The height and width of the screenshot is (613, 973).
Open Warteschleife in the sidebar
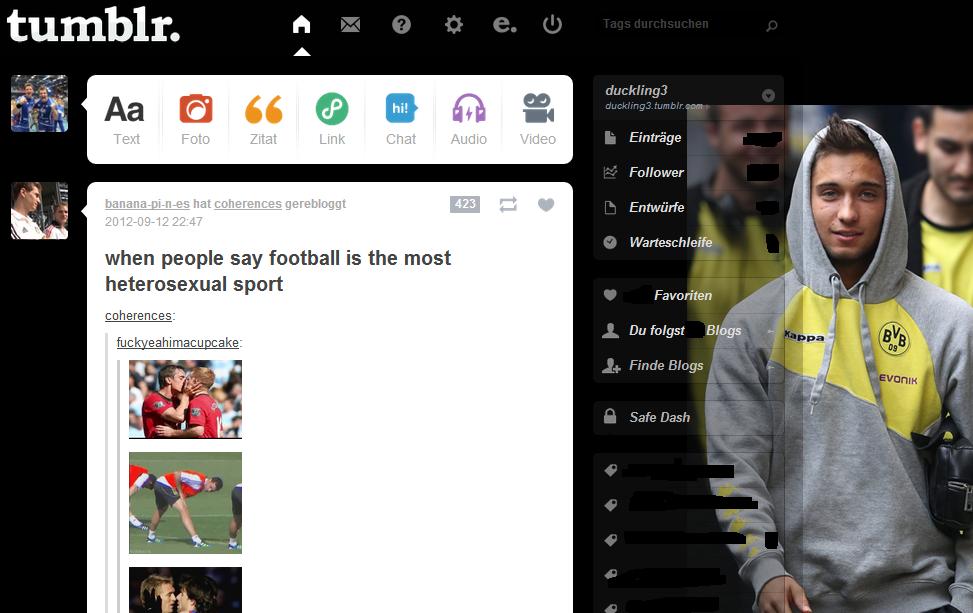[689, 242]
